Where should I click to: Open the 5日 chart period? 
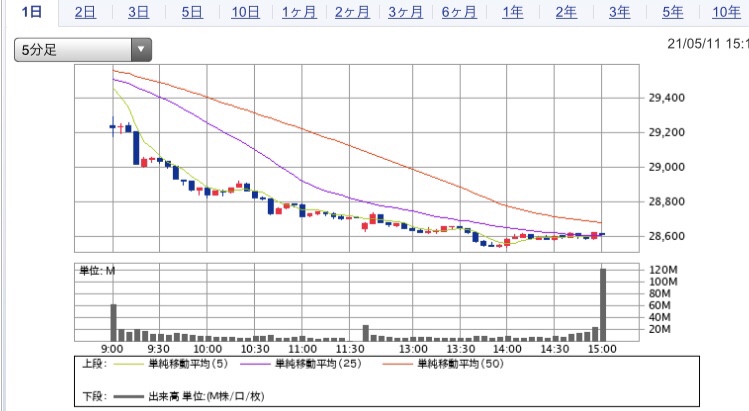coord(192,12)
